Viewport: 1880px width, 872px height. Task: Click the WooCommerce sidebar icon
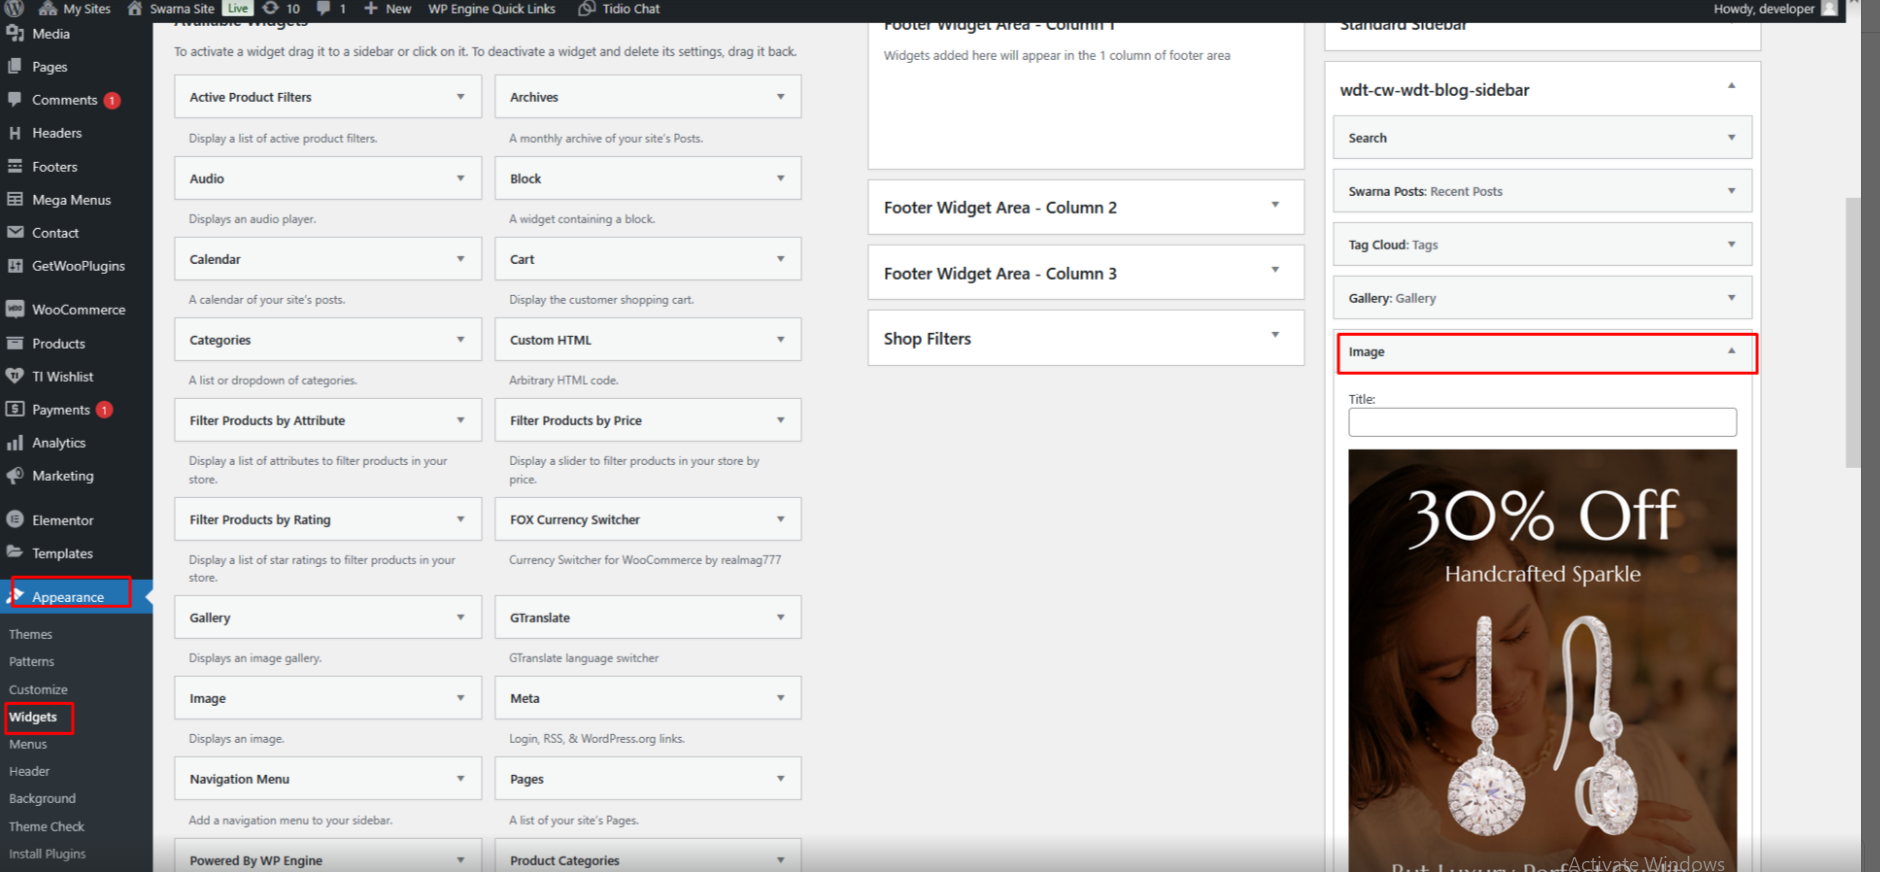point(15,309)
